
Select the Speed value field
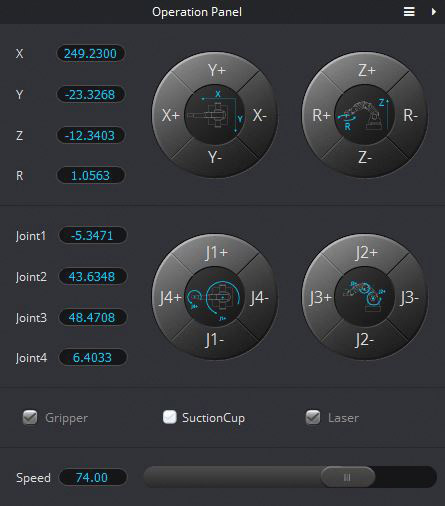[x=92, y=477]
